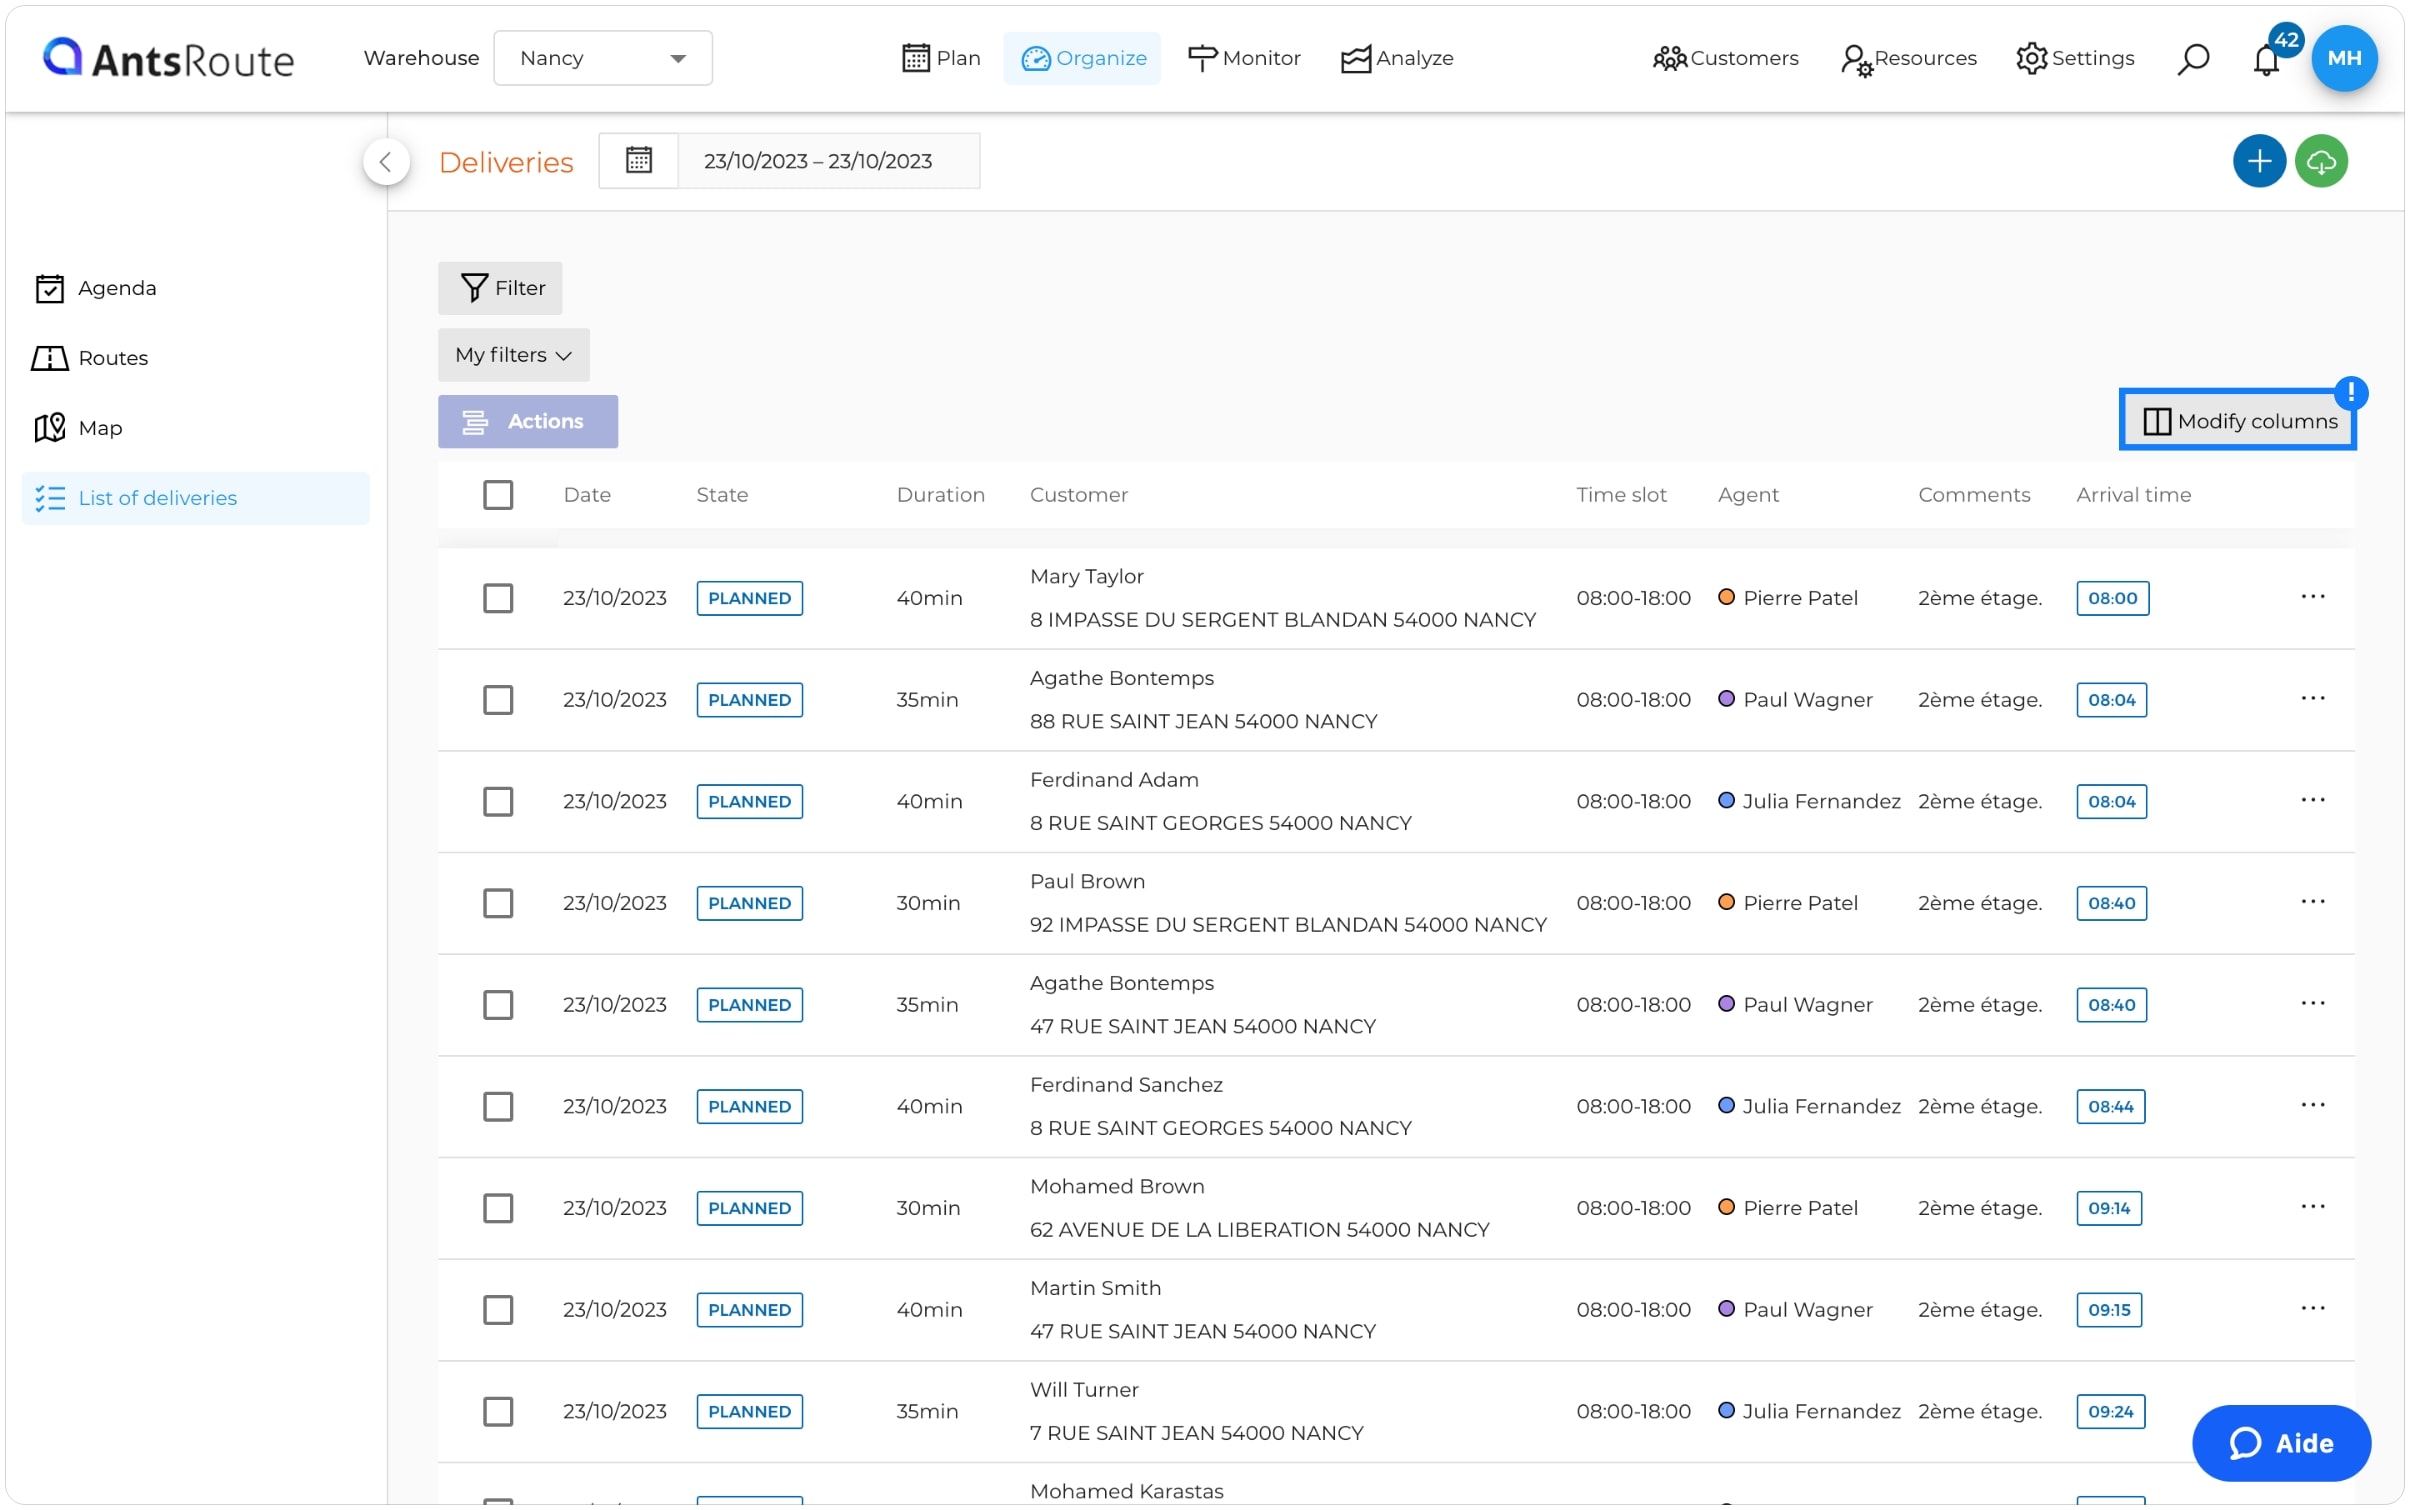Expand the My filters dropdown
The height and width of the screenshot is (1510, 2410).
(513, 355)
